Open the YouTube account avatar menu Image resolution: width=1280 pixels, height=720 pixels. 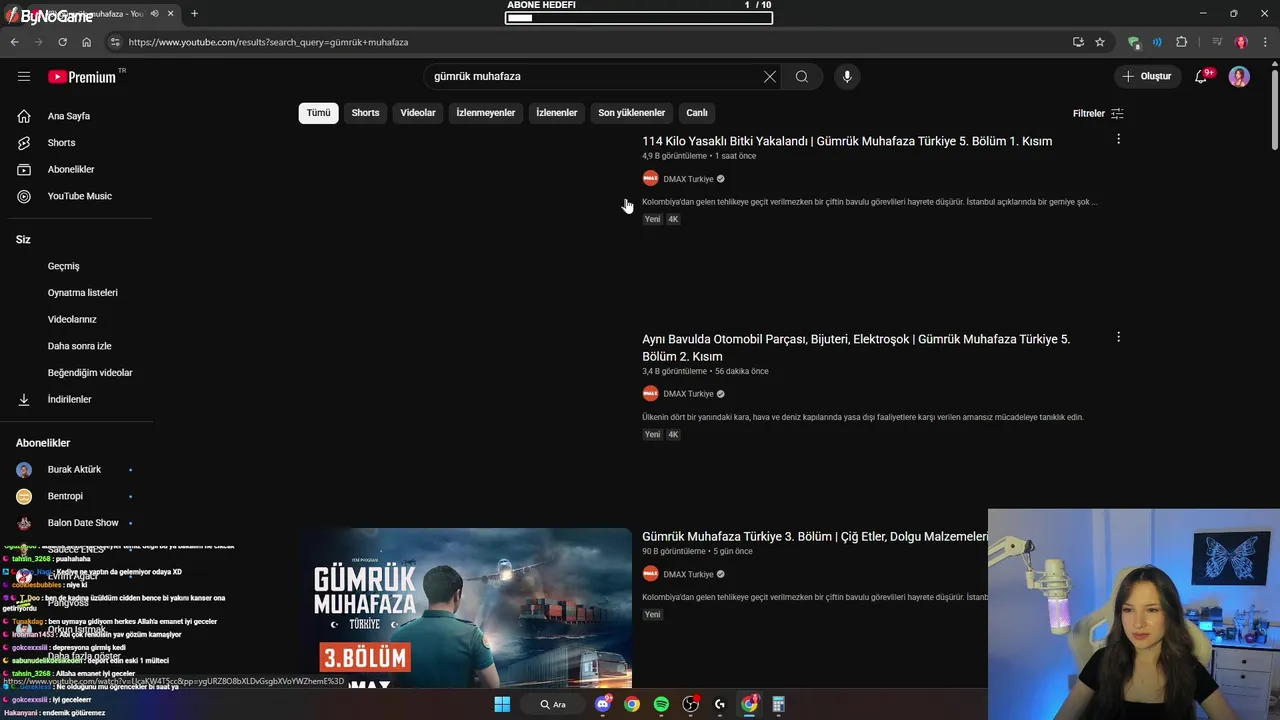point(1239,77)
